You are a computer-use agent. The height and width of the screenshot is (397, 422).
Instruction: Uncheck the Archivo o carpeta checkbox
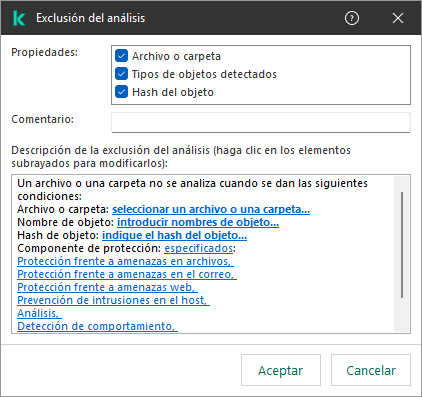(121, 56)
